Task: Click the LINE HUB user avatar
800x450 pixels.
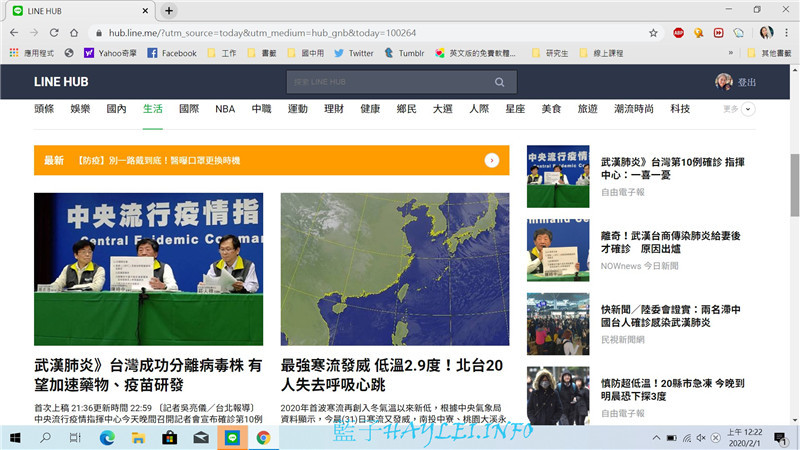Action: click(x=723, y=82)
